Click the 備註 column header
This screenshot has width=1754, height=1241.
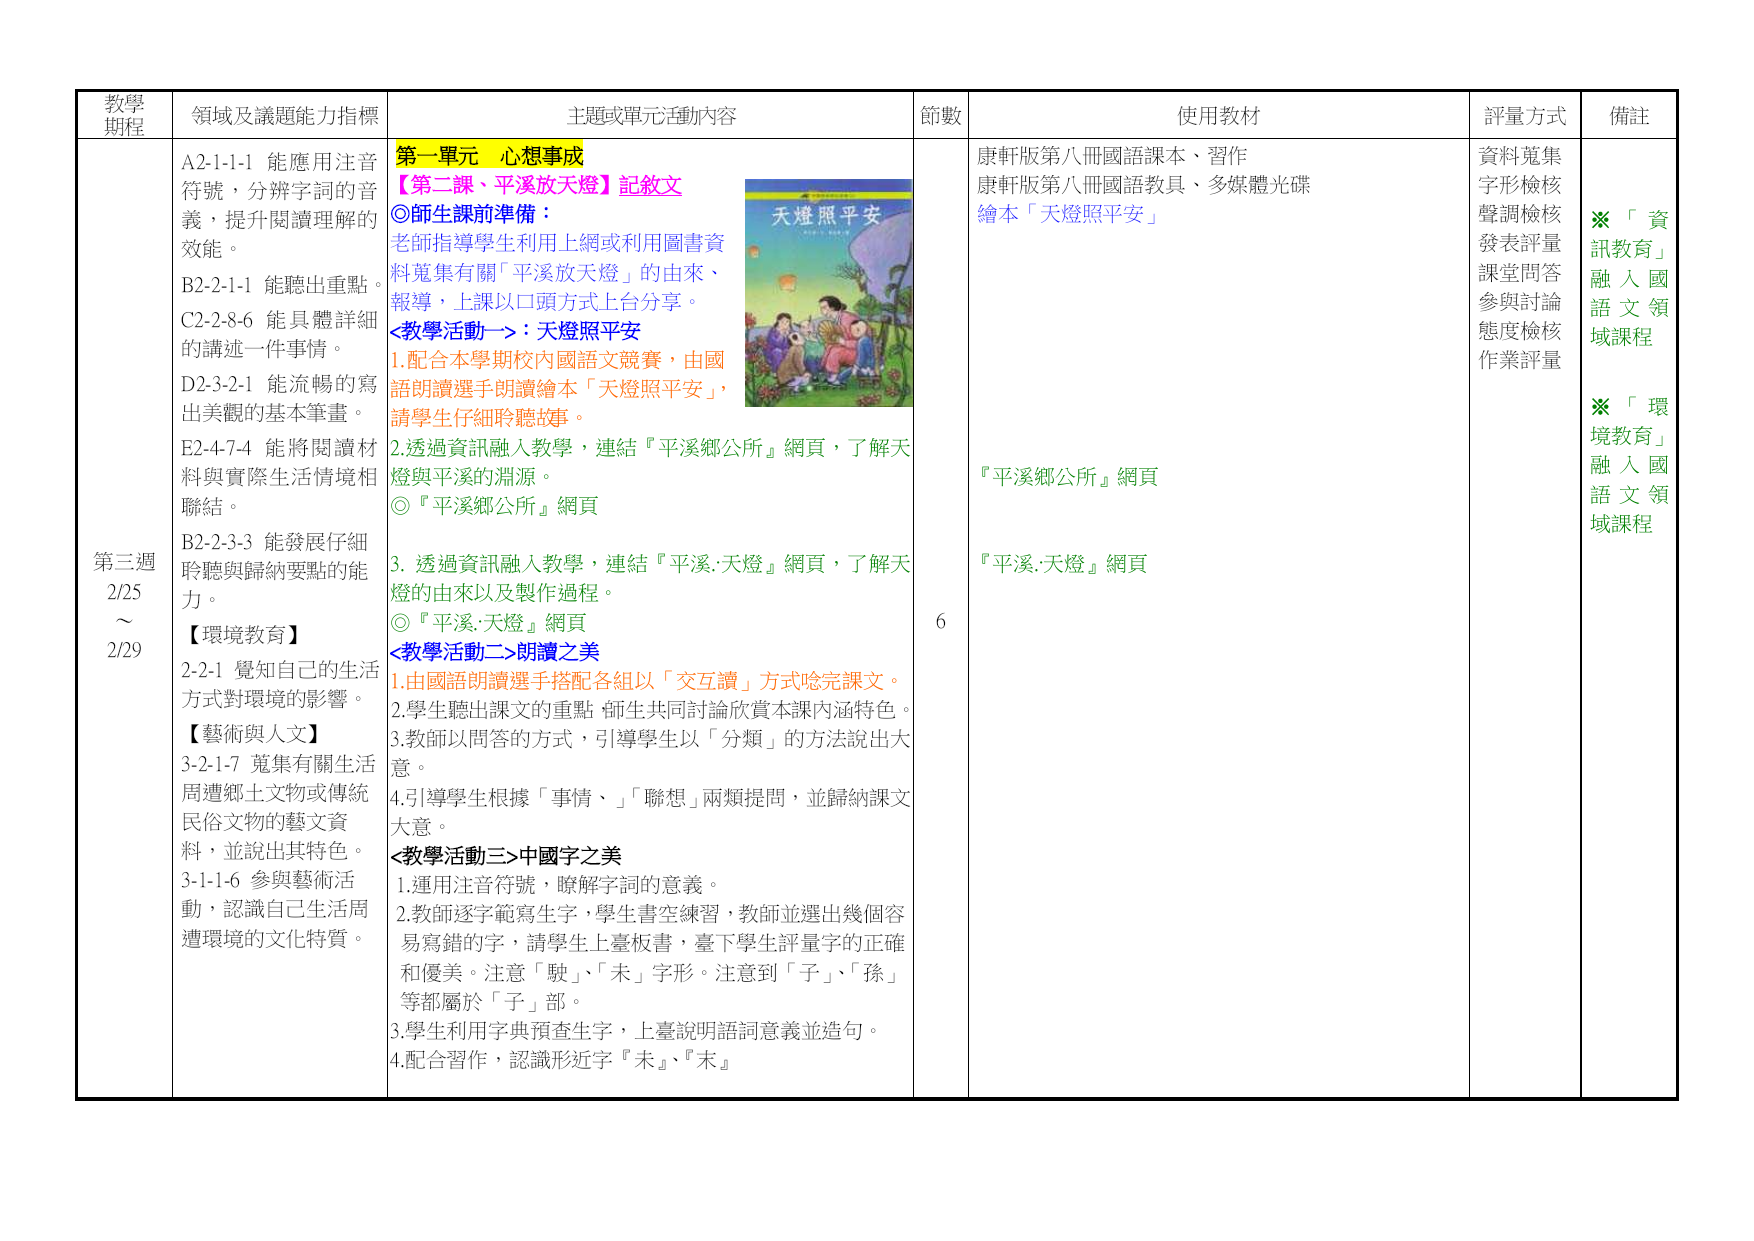1629,116
